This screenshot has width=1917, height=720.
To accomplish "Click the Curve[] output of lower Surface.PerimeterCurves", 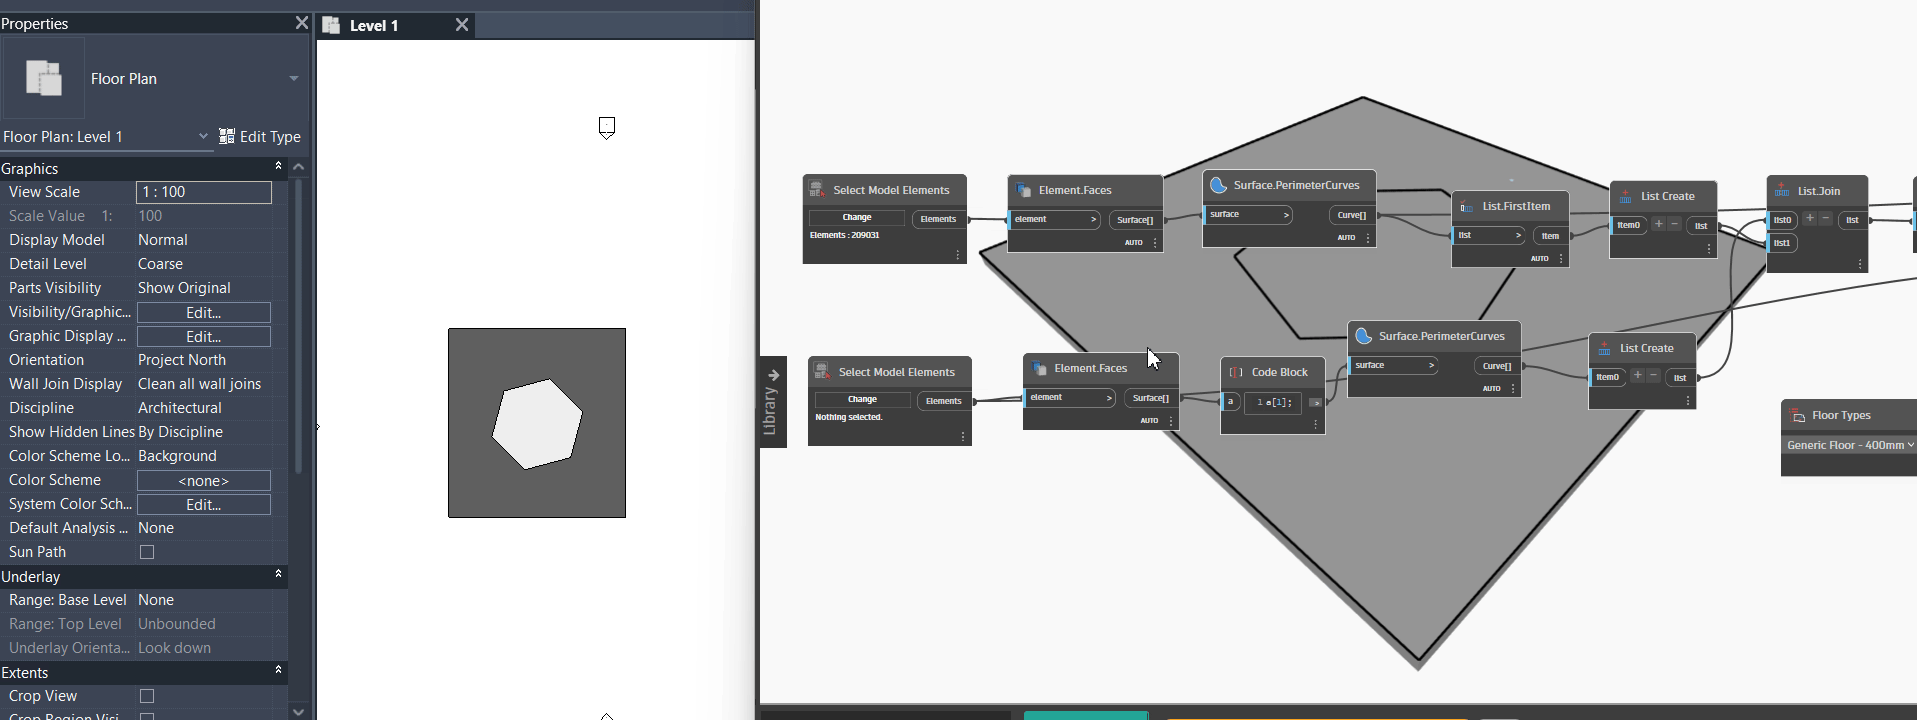I will 1497,366.
